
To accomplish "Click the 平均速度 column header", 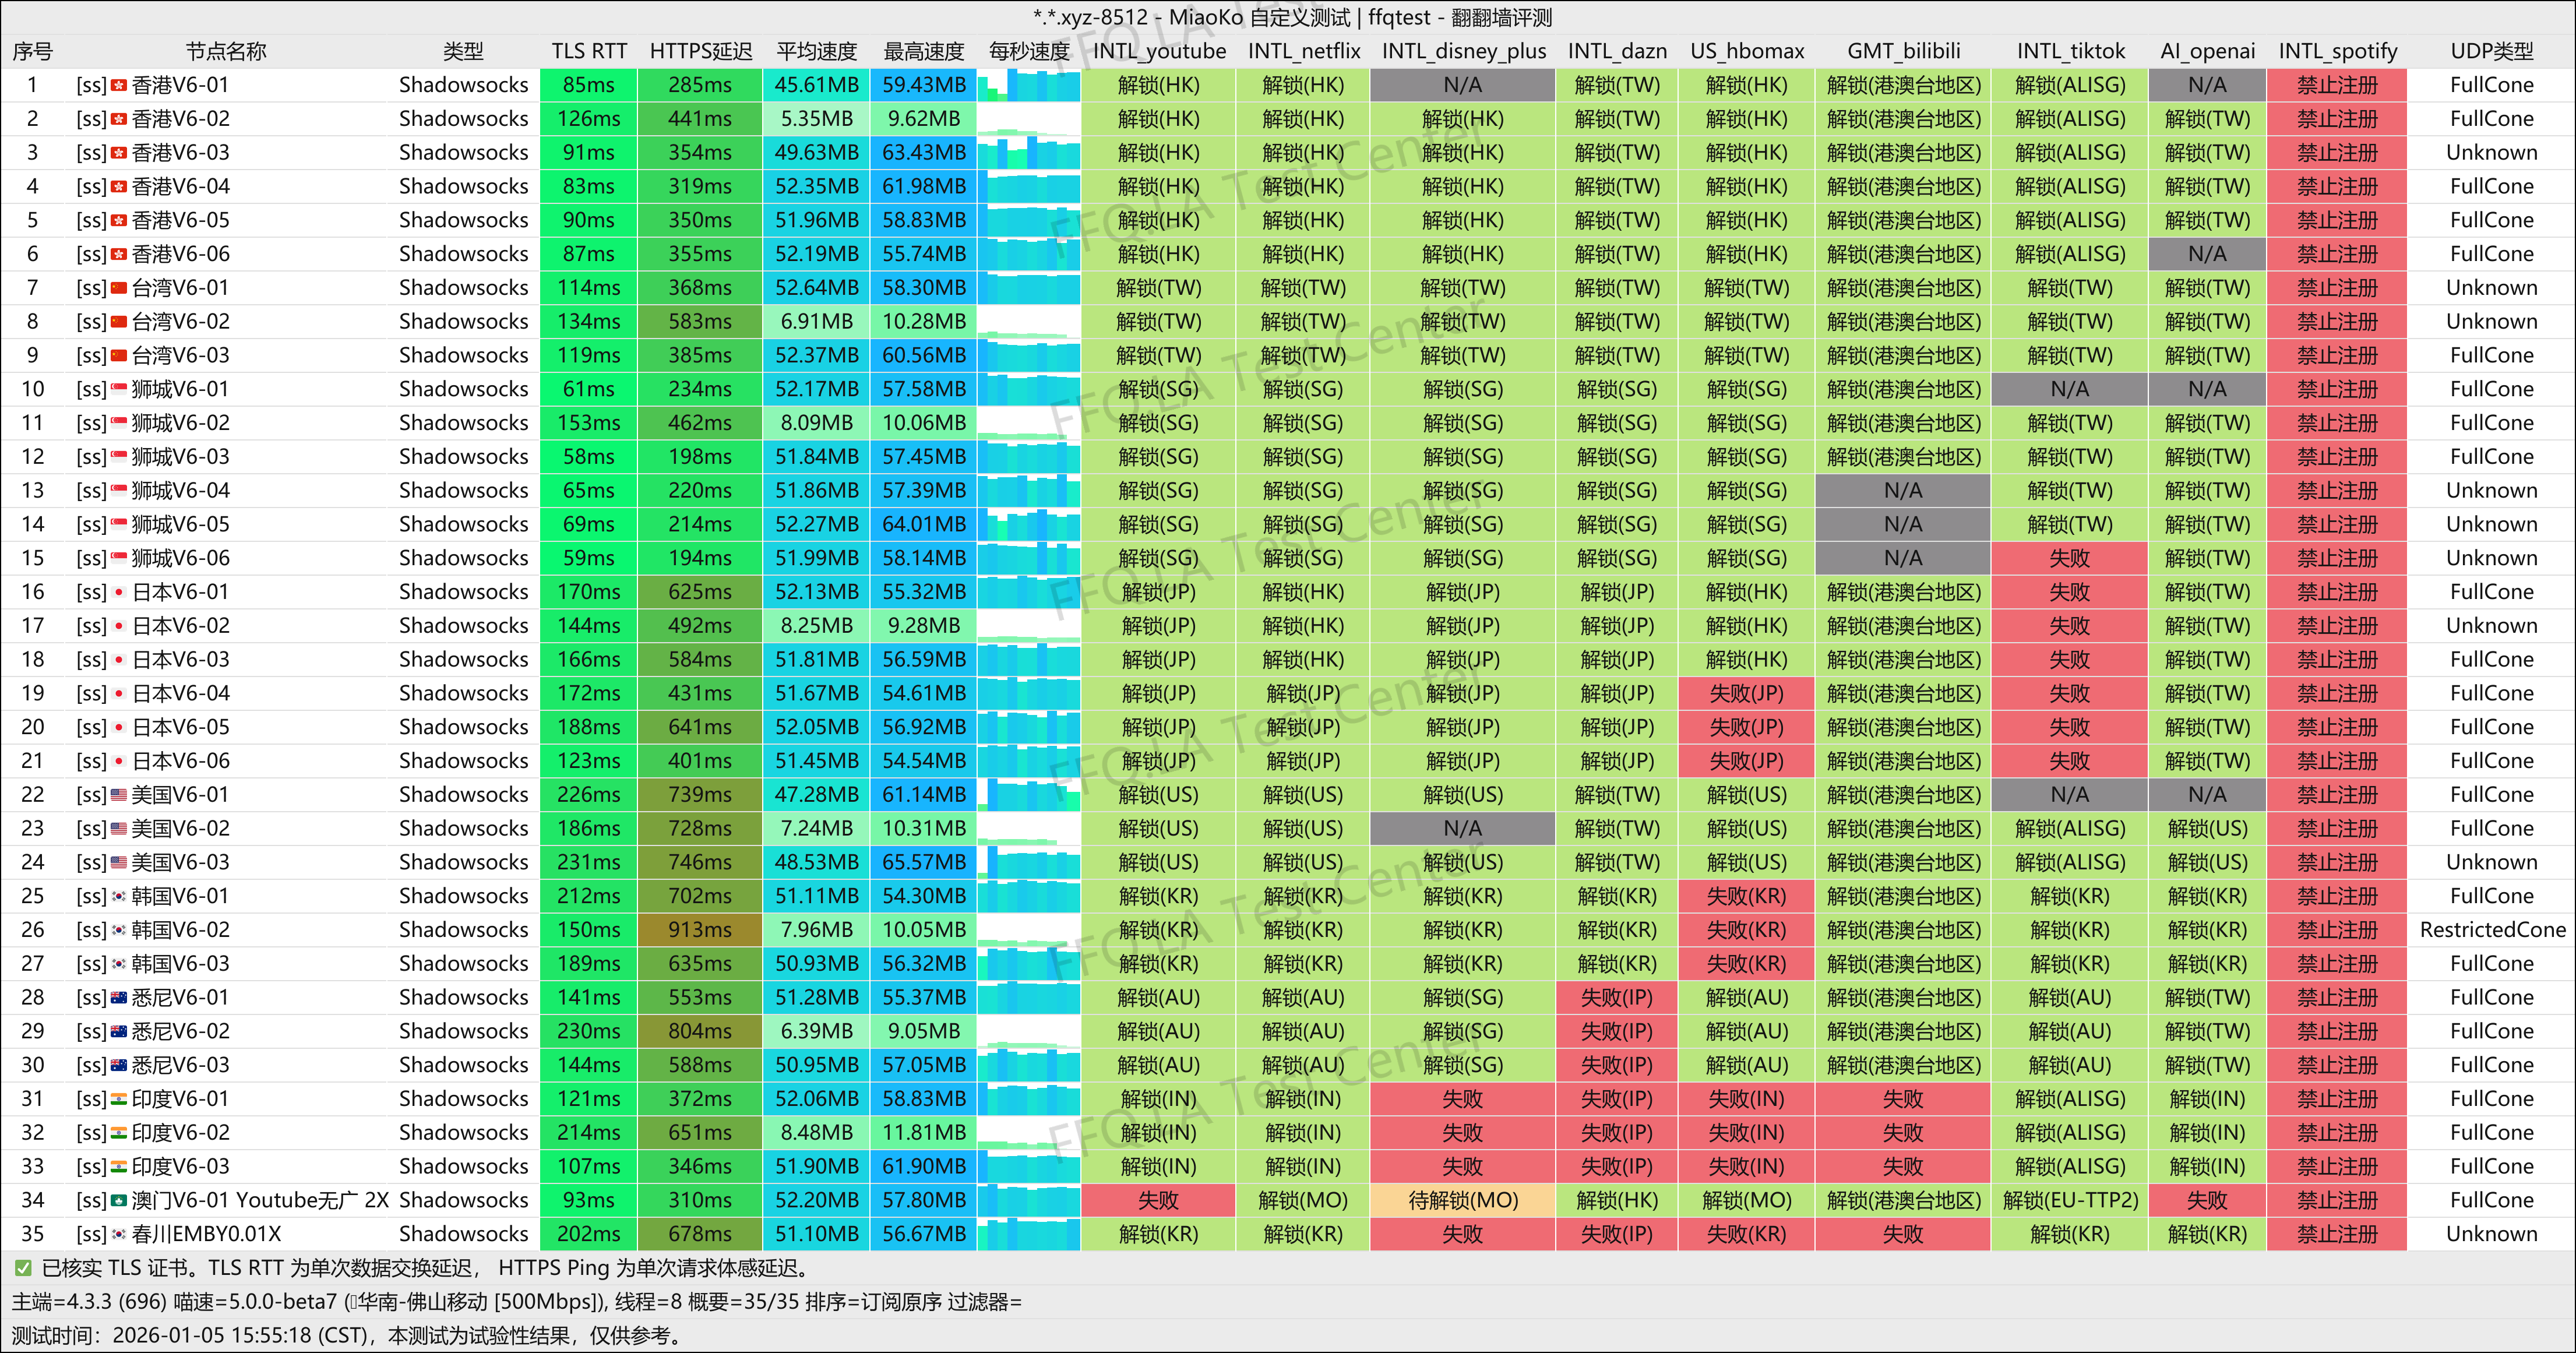I will (816, 51).
